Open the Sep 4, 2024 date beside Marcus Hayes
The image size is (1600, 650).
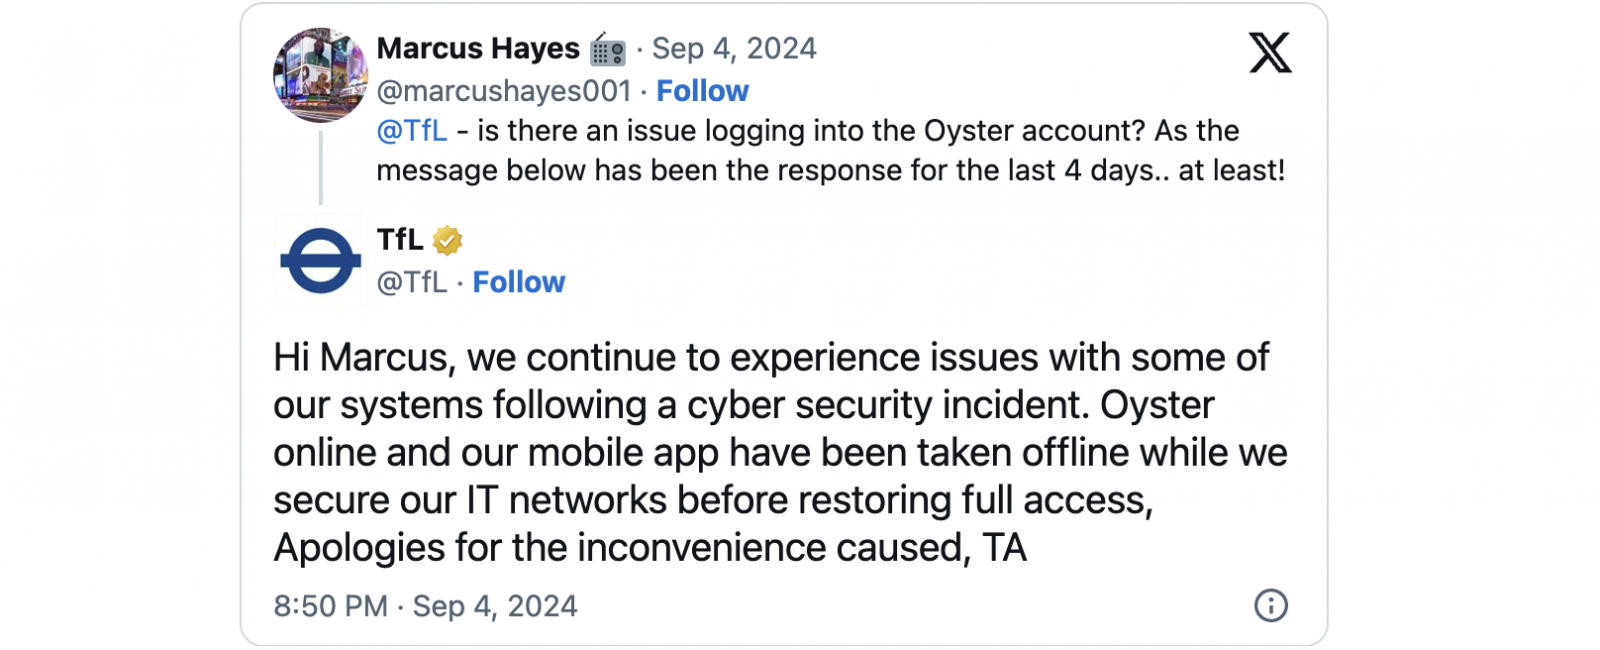point(734,48)
